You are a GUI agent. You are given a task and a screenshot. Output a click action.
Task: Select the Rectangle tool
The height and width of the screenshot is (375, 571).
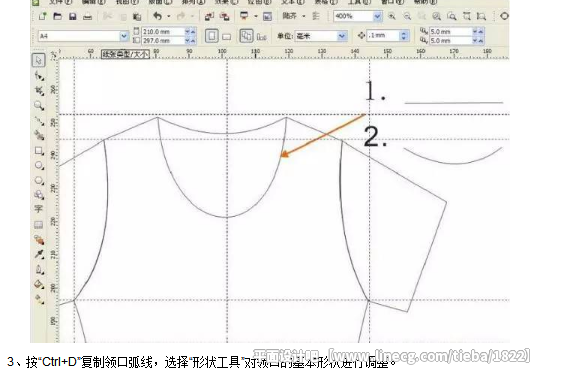click(x=39, y=151)
